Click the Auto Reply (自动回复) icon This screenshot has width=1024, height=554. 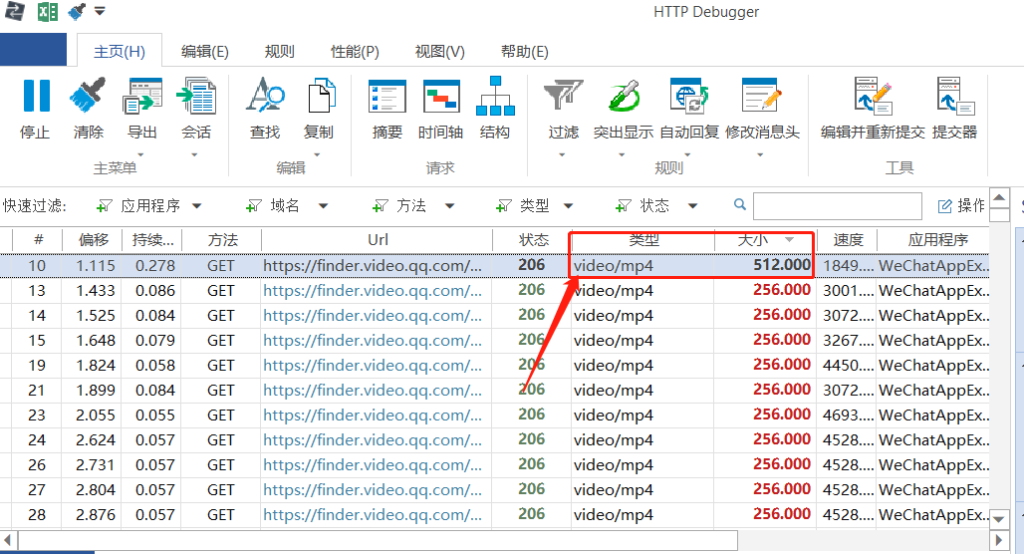click(x=689, y=96)
